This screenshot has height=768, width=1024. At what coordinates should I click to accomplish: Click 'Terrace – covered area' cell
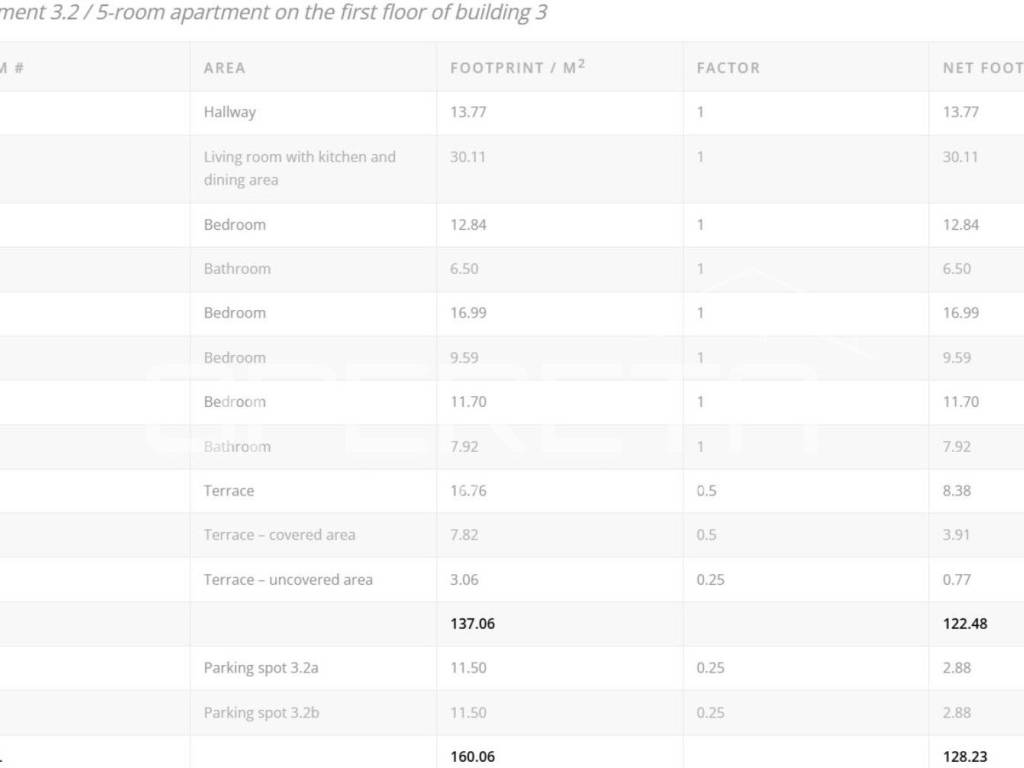coord(279,535)
